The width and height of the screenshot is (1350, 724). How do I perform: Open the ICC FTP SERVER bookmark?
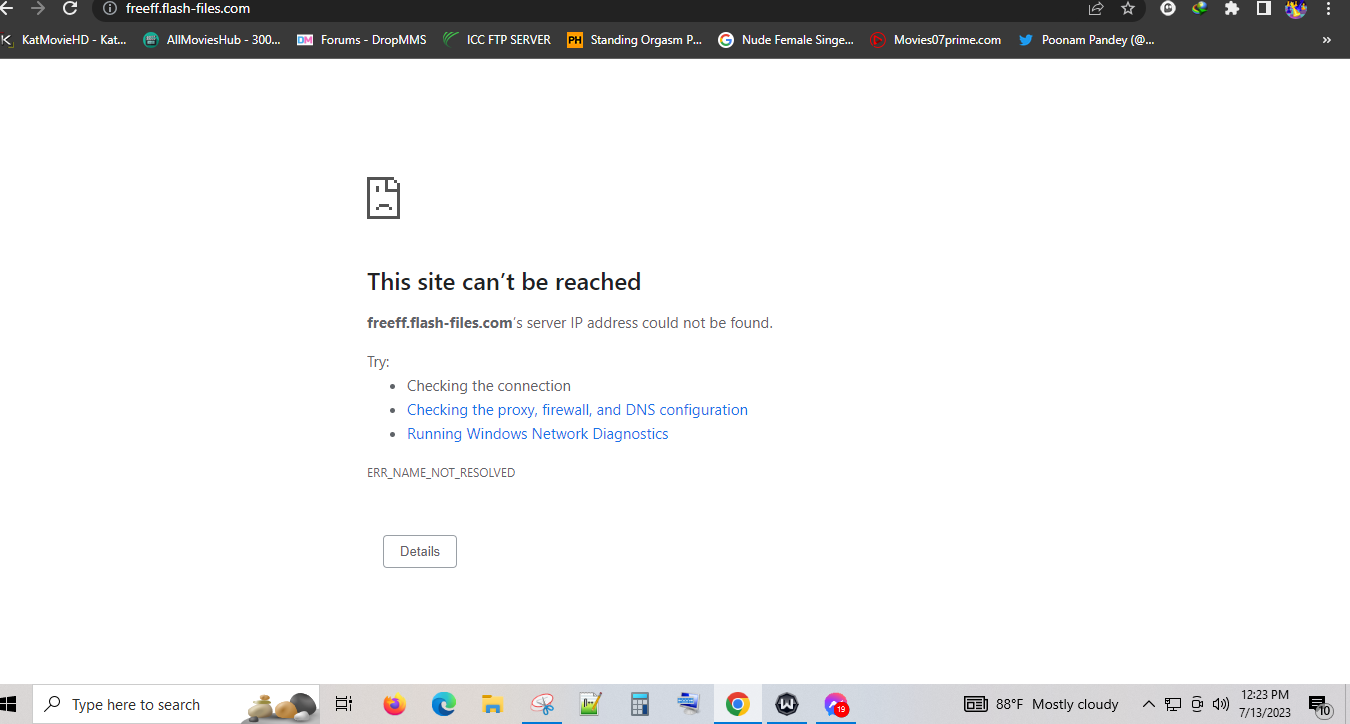[x=497, y=40]
